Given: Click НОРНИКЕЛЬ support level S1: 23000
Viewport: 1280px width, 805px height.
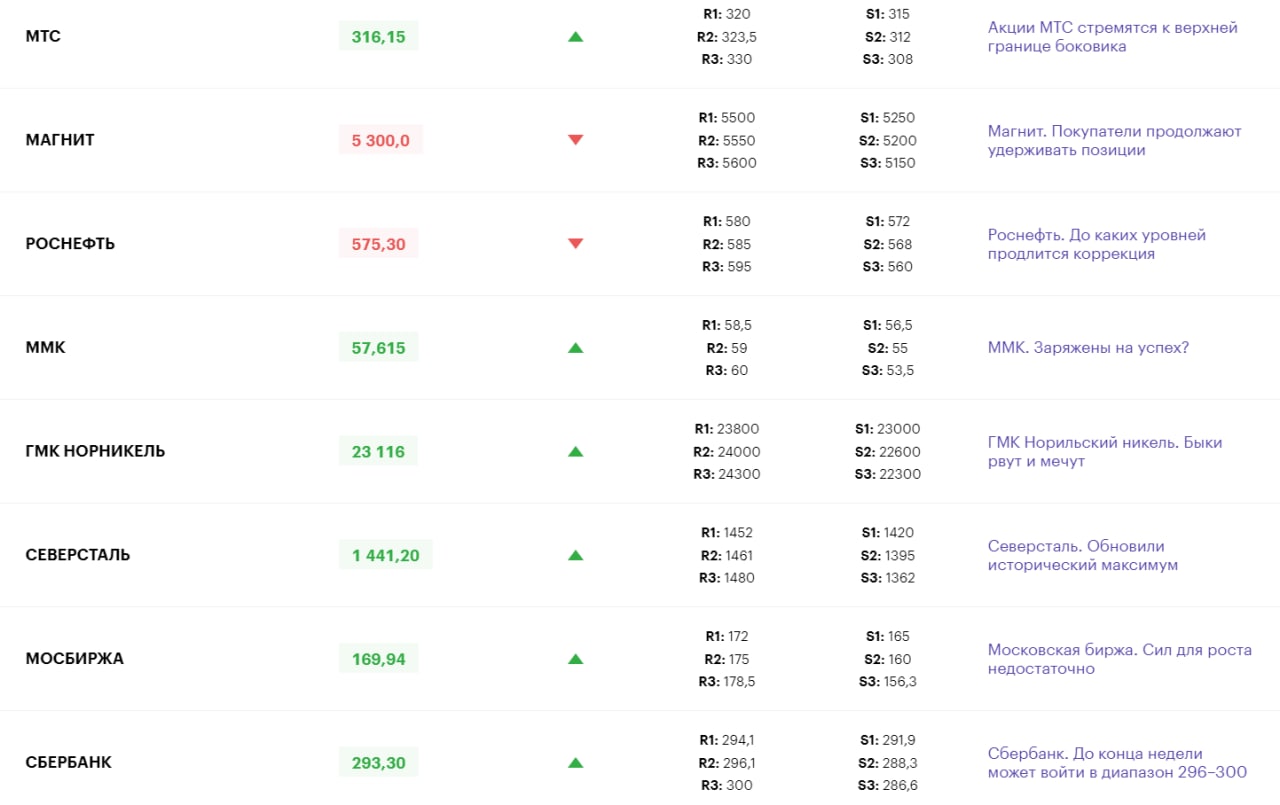Looking at the screenshot, I should [x=888, y=429].
